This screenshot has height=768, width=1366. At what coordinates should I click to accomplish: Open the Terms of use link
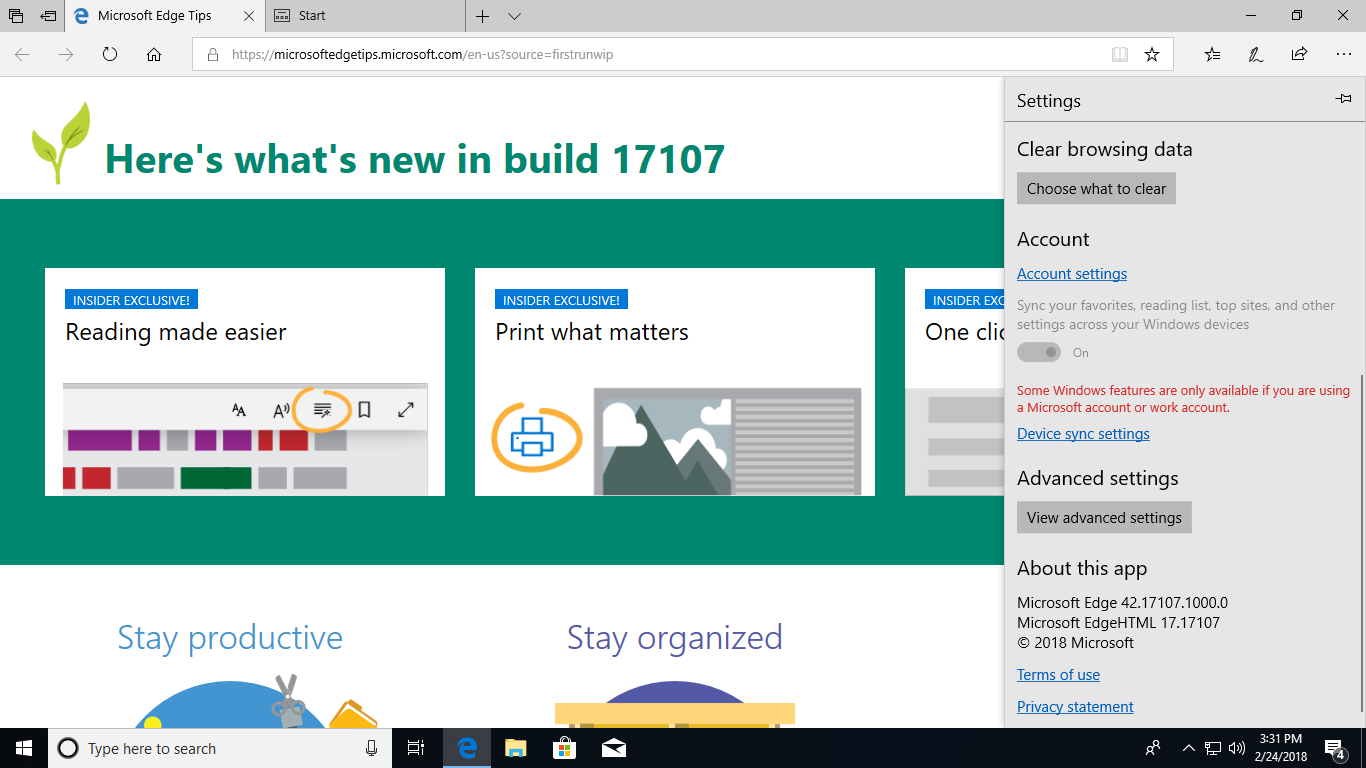point(1058,675)
